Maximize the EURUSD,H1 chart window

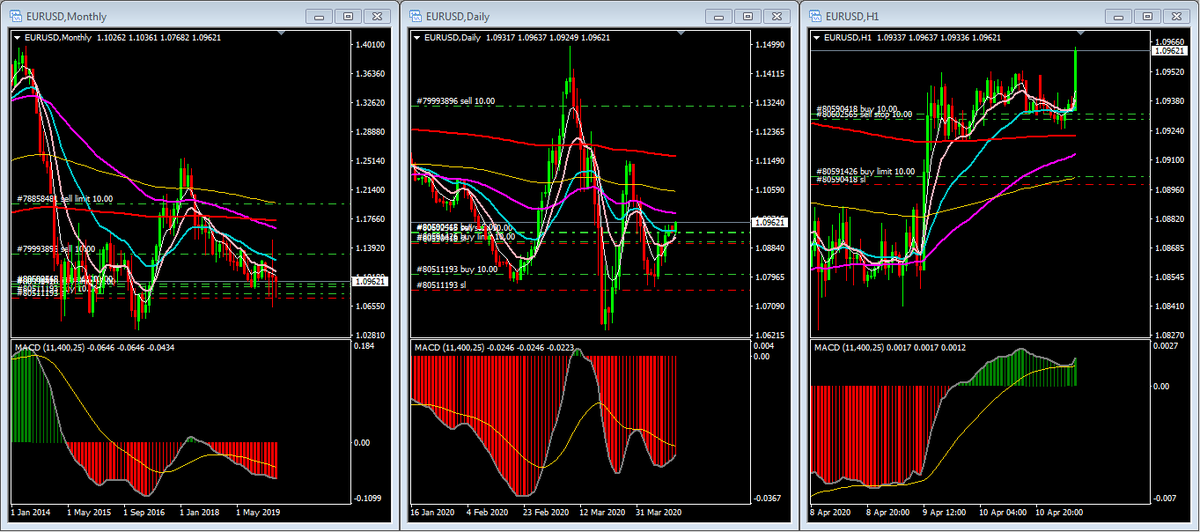click(x=1149, y=16)
